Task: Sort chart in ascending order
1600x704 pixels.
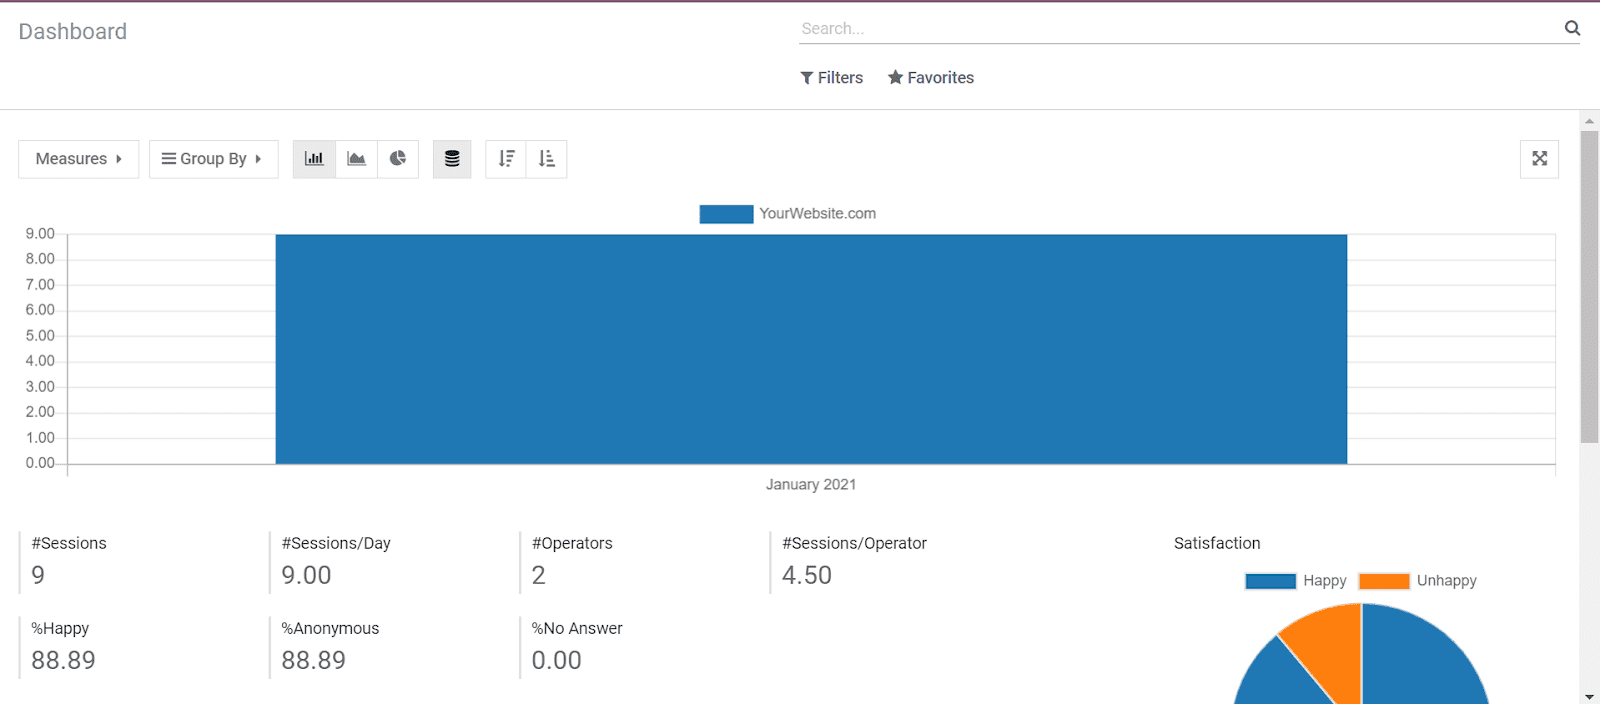Action: (x=546, y=159)
